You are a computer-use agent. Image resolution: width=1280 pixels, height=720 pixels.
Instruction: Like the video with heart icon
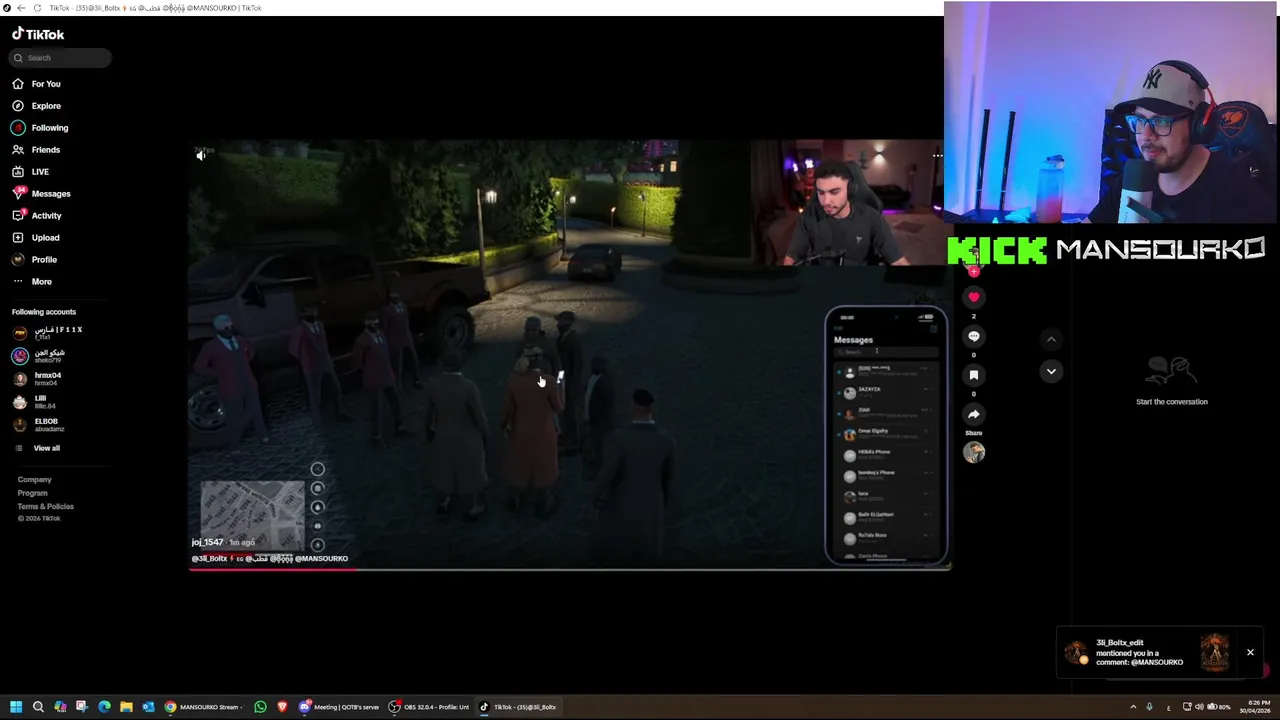974,297
